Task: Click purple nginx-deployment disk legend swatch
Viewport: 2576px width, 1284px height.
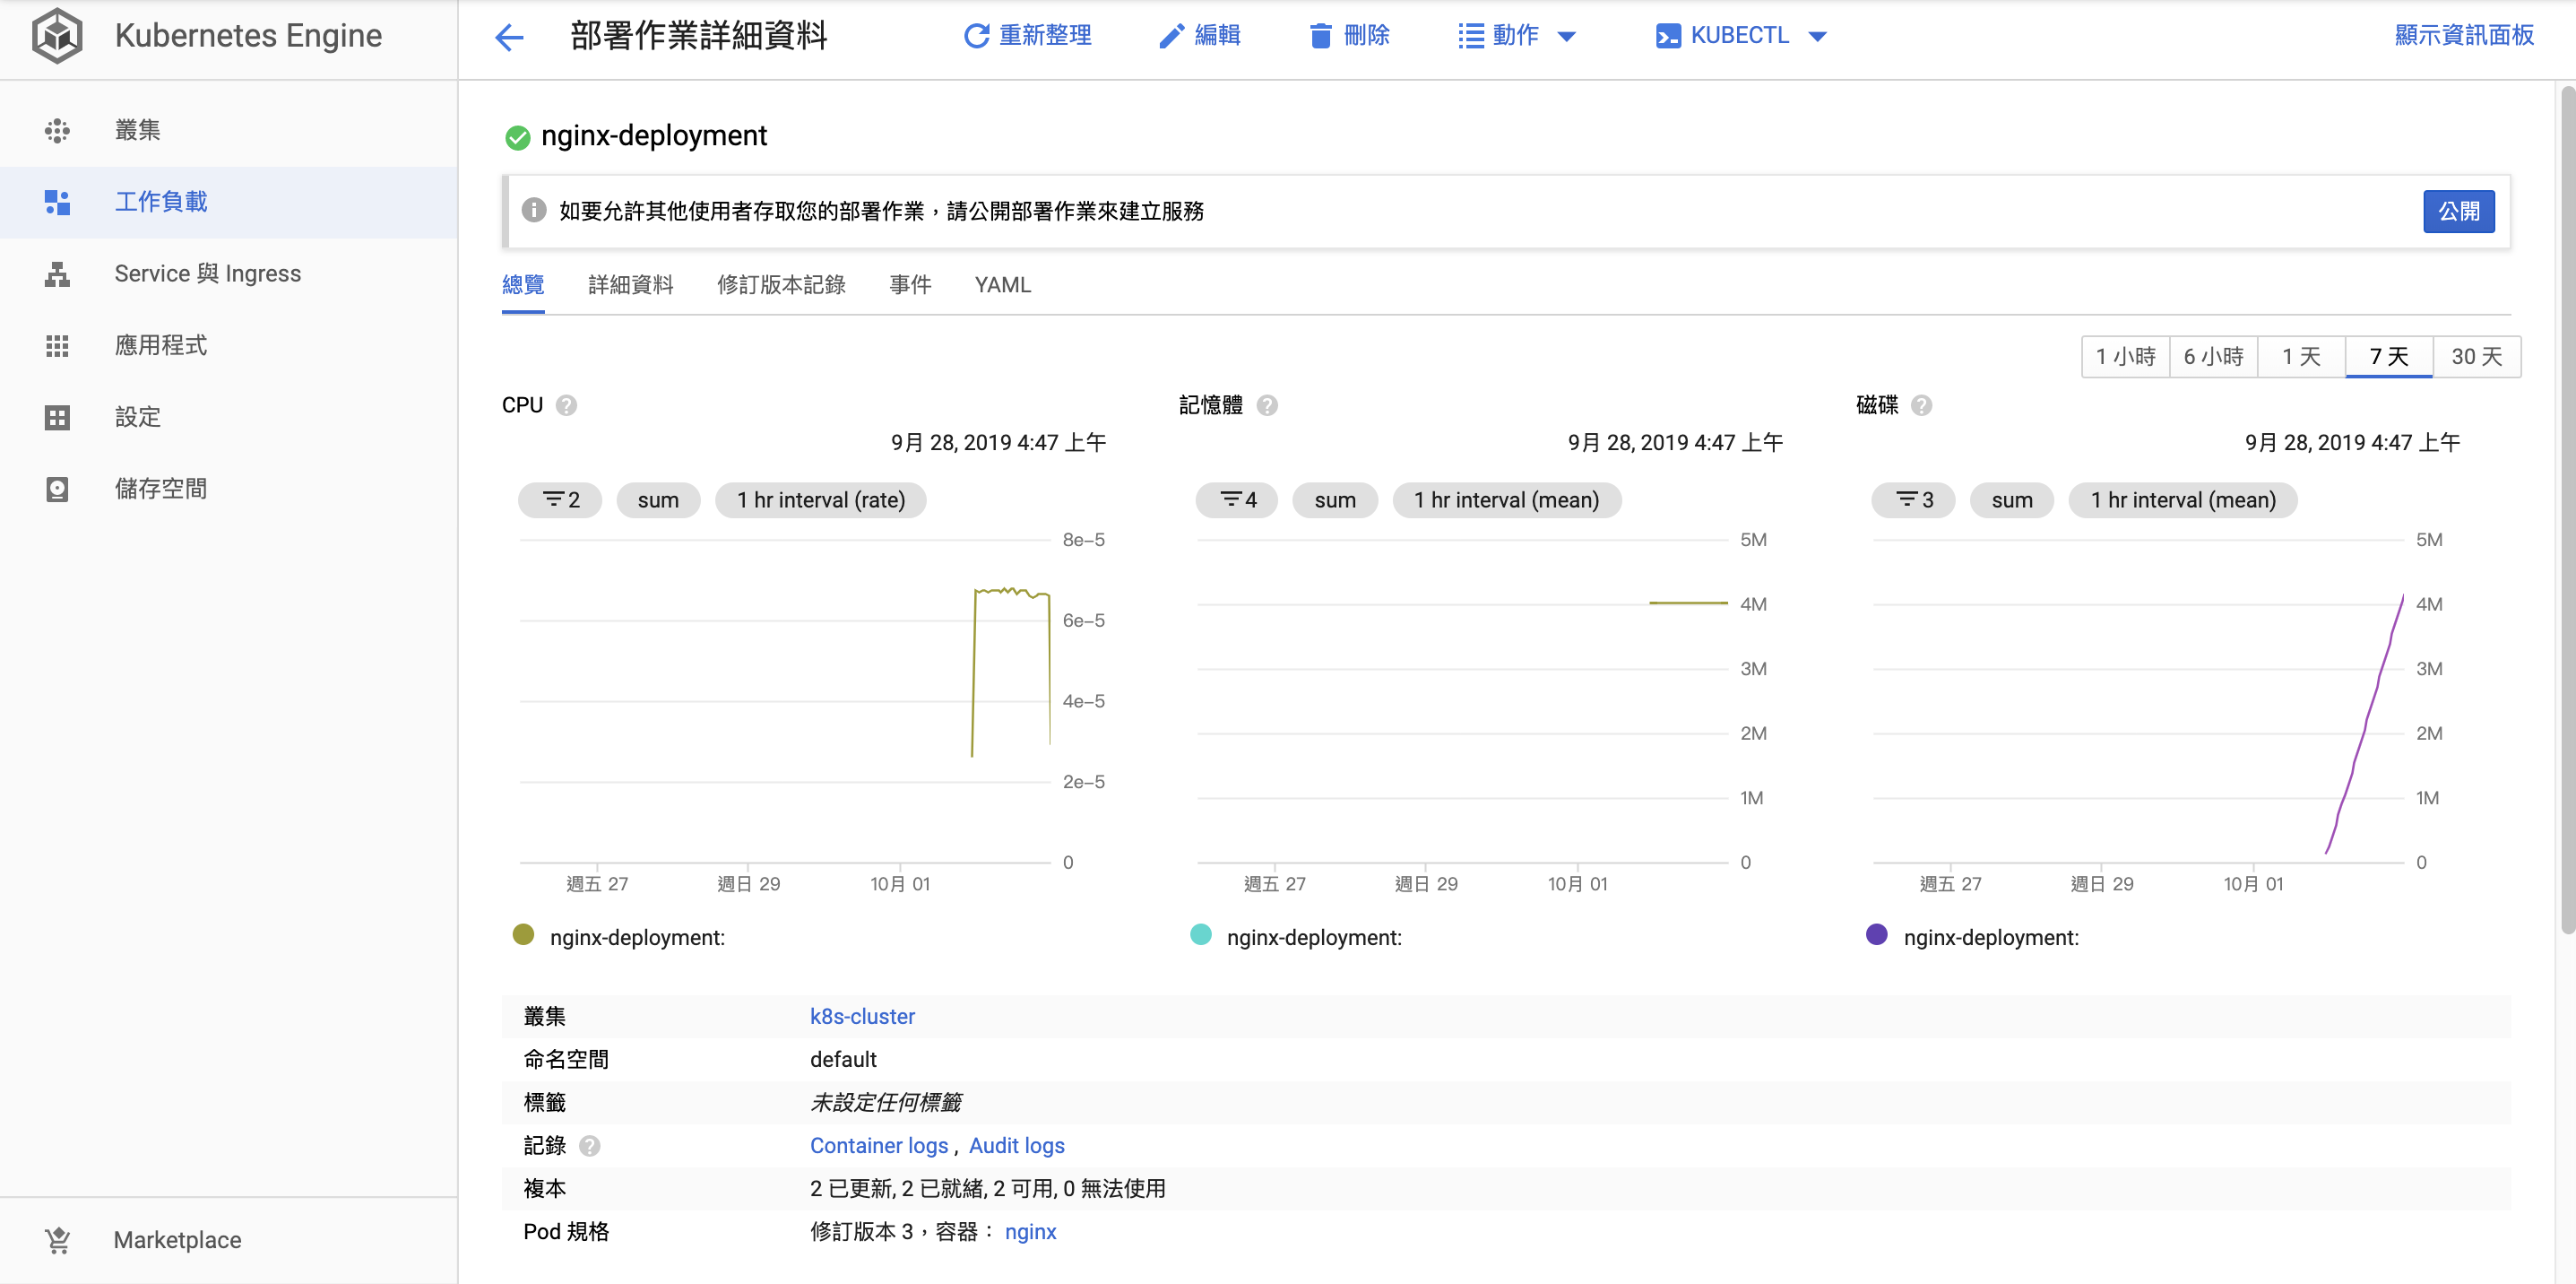Action: tap(1876, 935)
